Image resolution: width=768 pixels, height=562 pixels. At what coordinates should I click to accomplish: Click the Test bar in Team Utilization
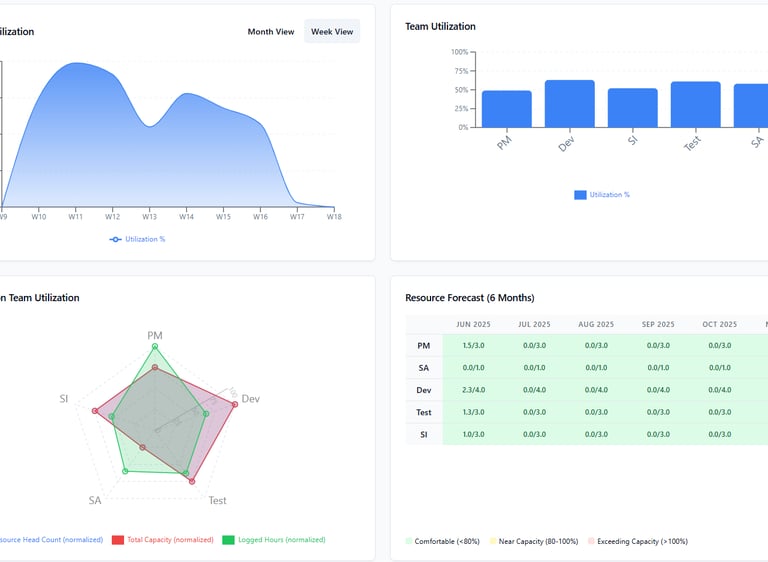pos(696,104)
